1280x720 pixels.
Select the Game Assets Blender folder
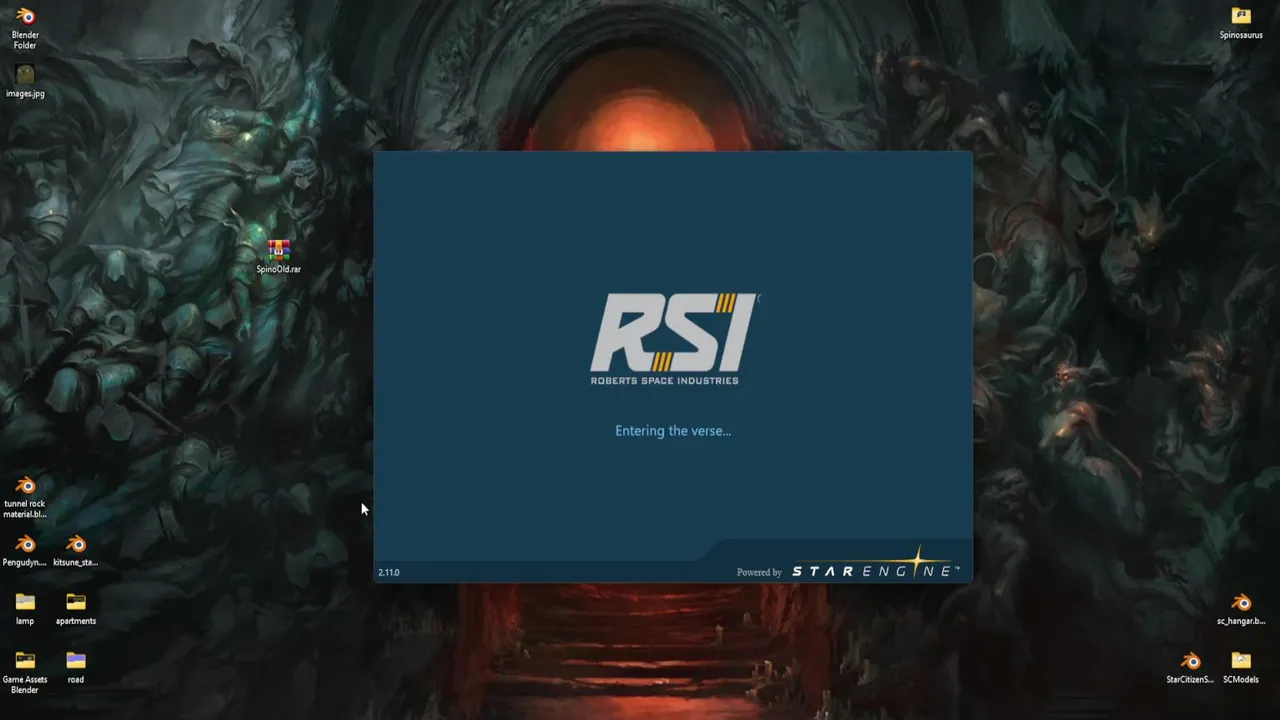(25, 672)
